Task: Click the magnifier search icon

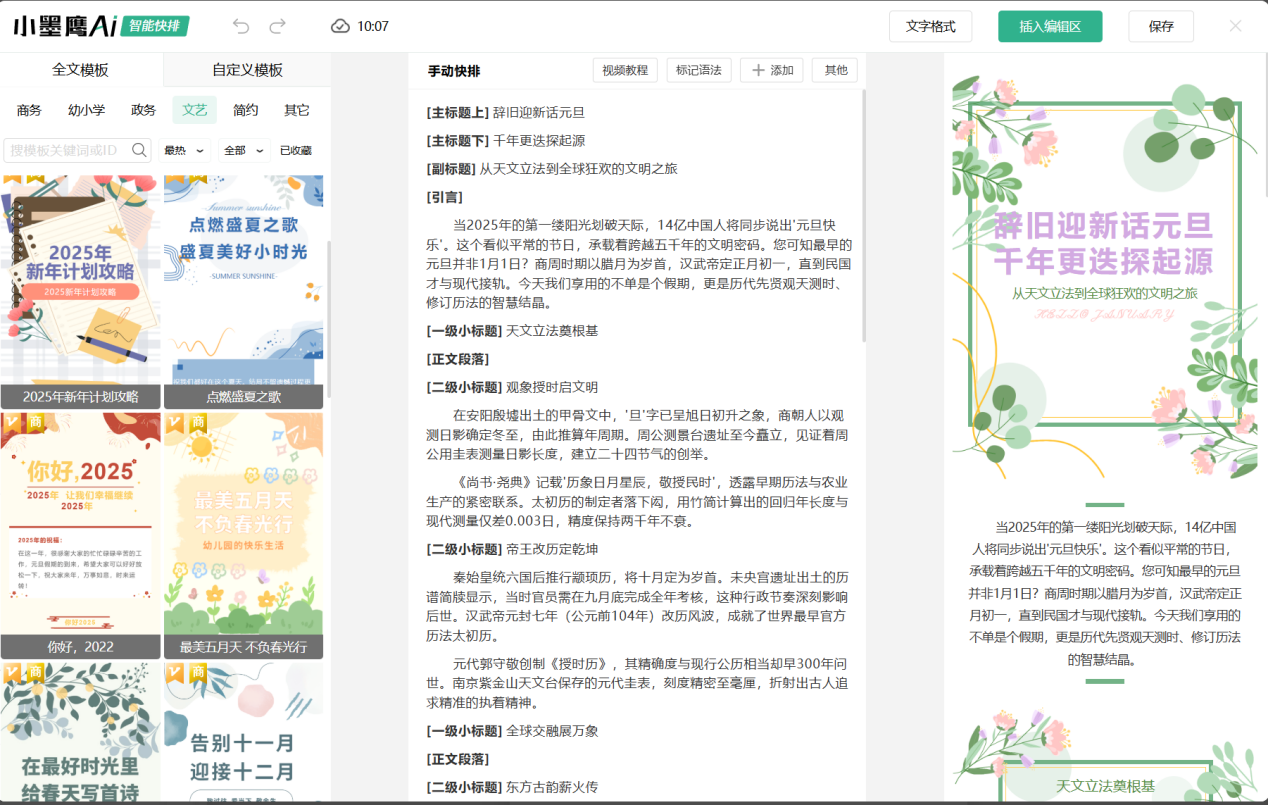Action: pos(140,150)
